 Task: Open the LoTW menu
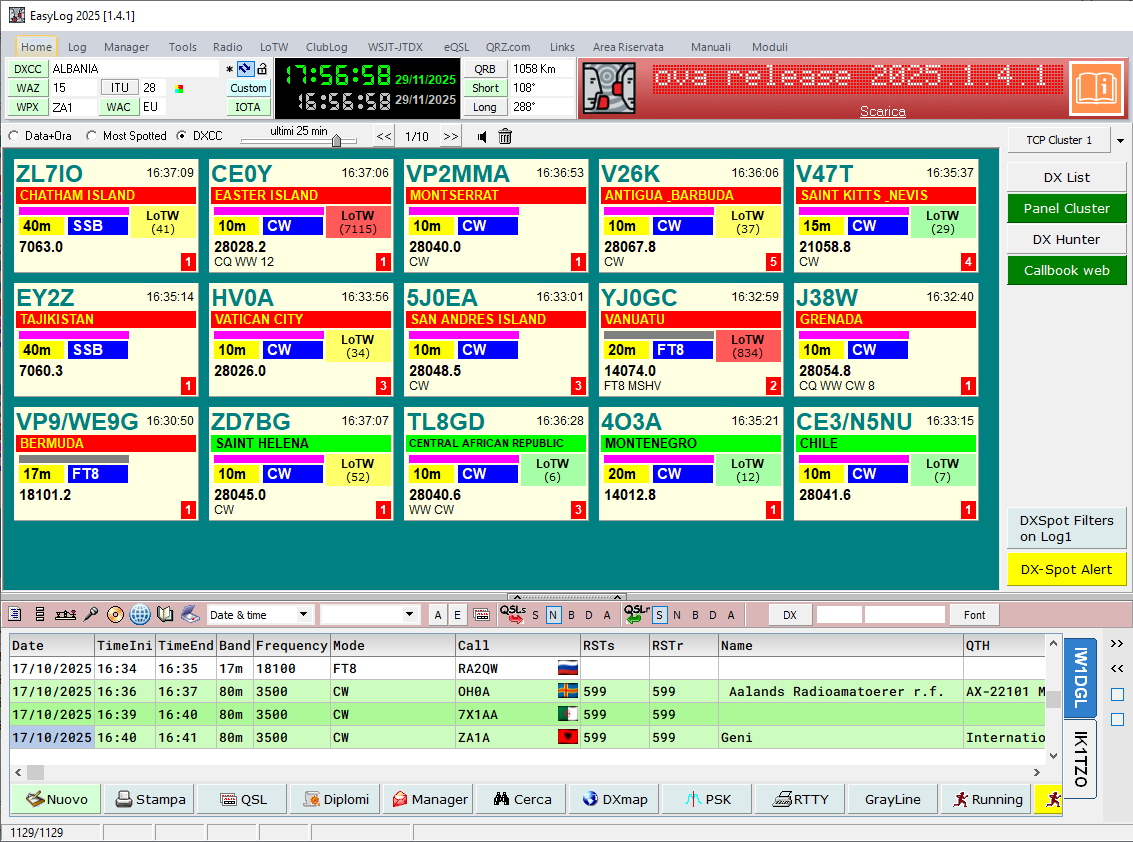point(274,47)
